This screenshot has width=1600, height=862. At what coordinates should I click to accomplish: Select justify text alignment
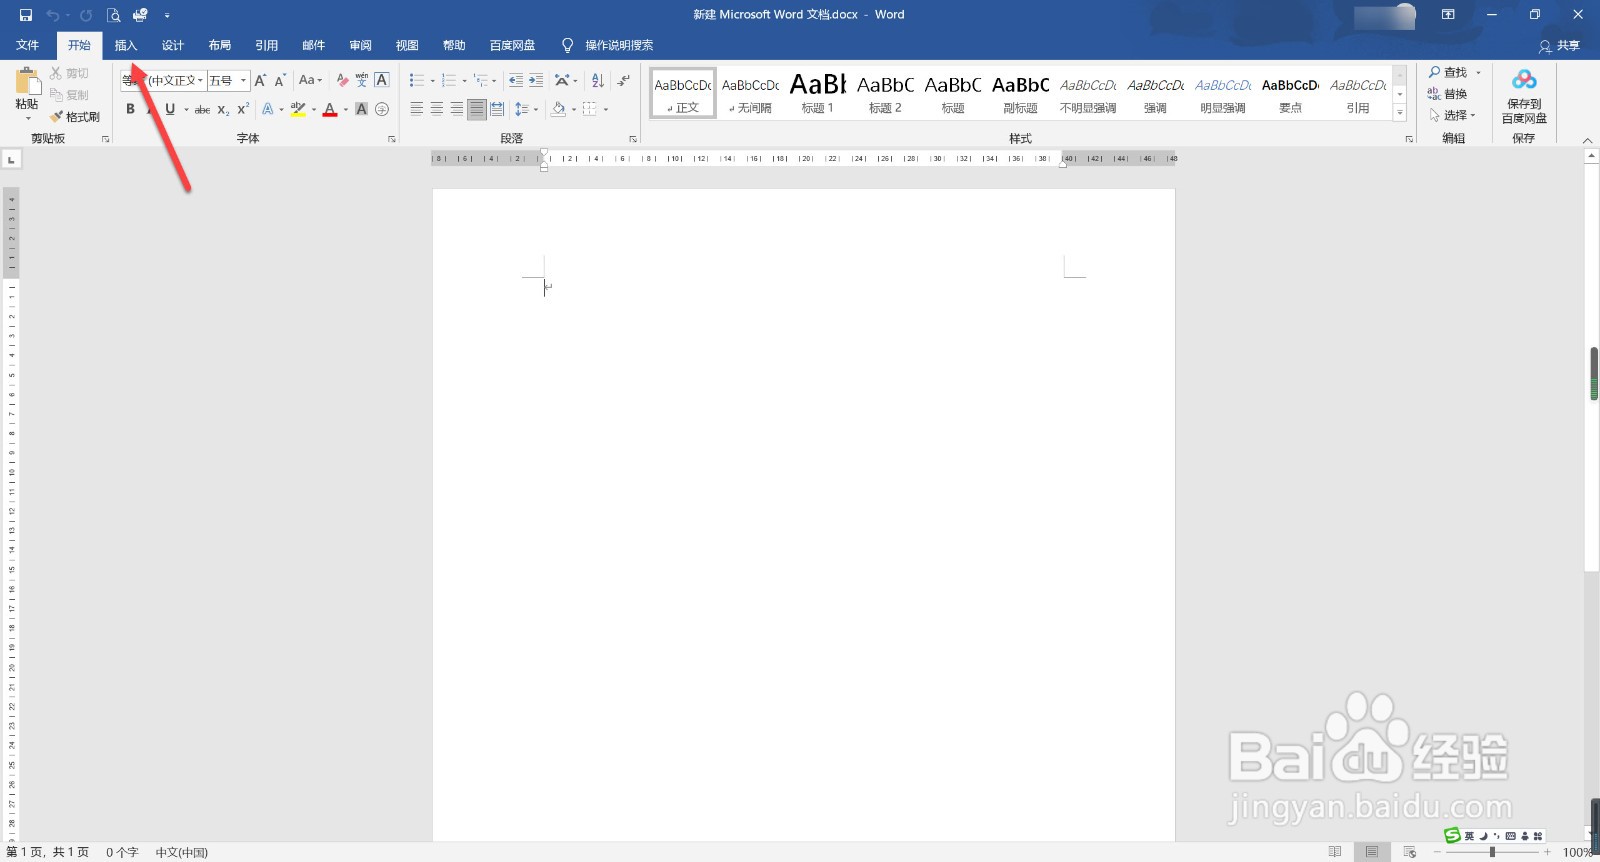477,109
